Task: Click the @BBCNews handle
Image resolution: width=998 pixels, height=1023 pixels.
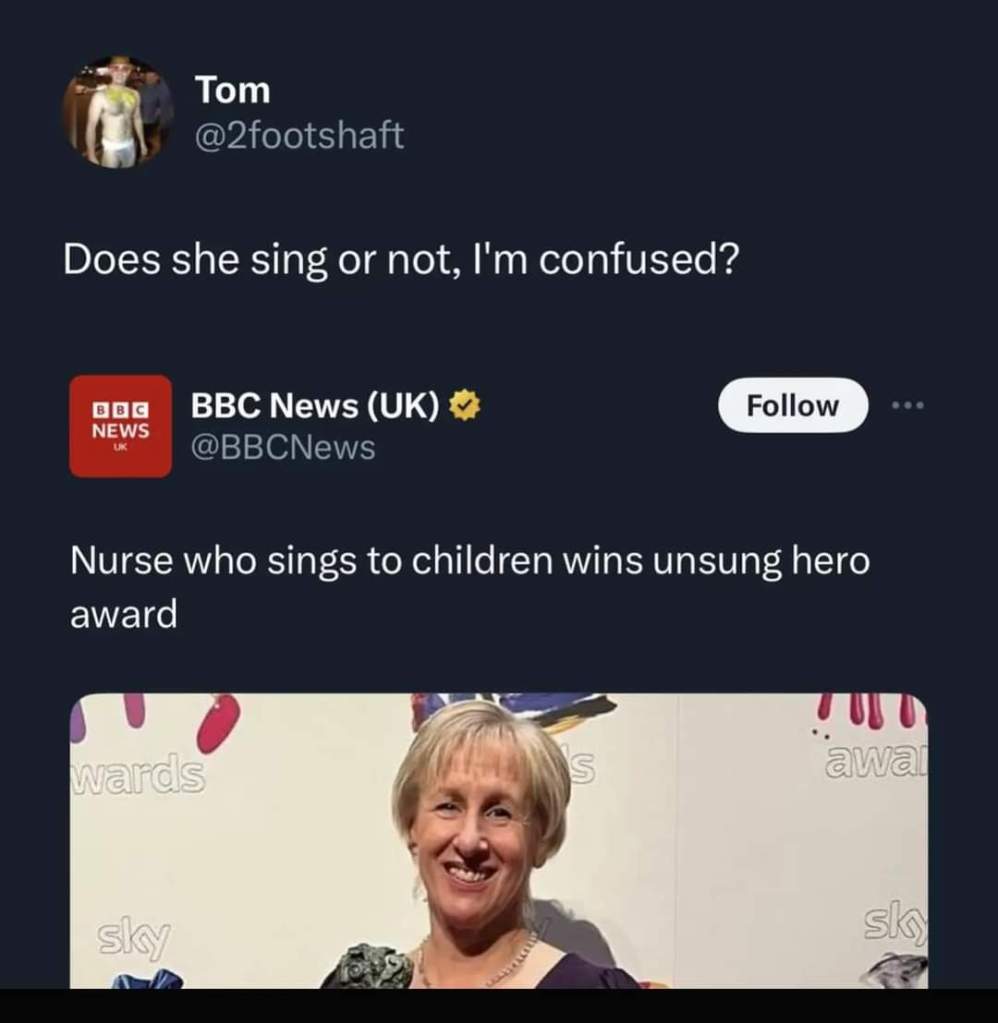Action: (x=283, y=448)
